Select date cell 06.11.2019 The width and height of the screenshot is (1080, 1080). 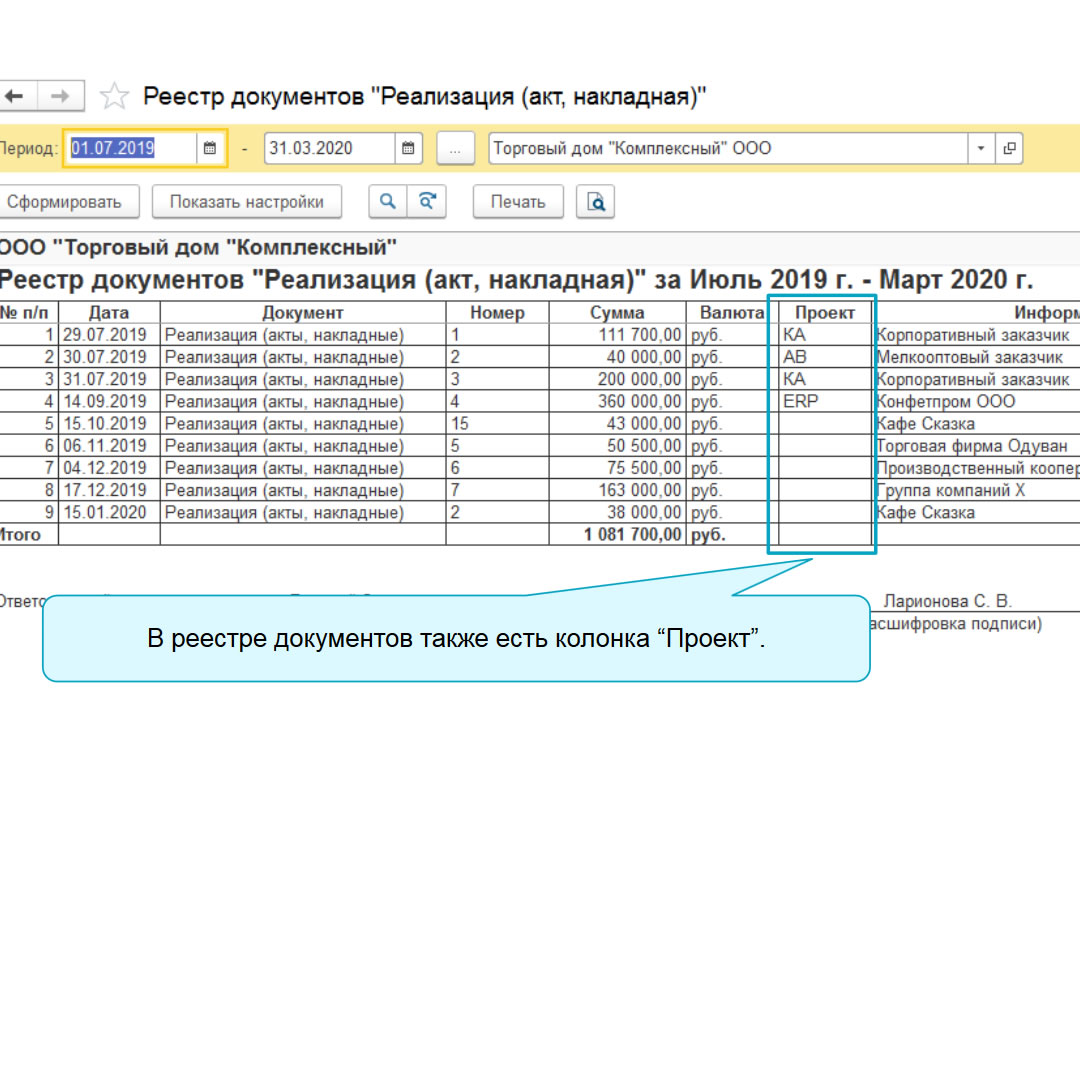[x=109, y=446]
